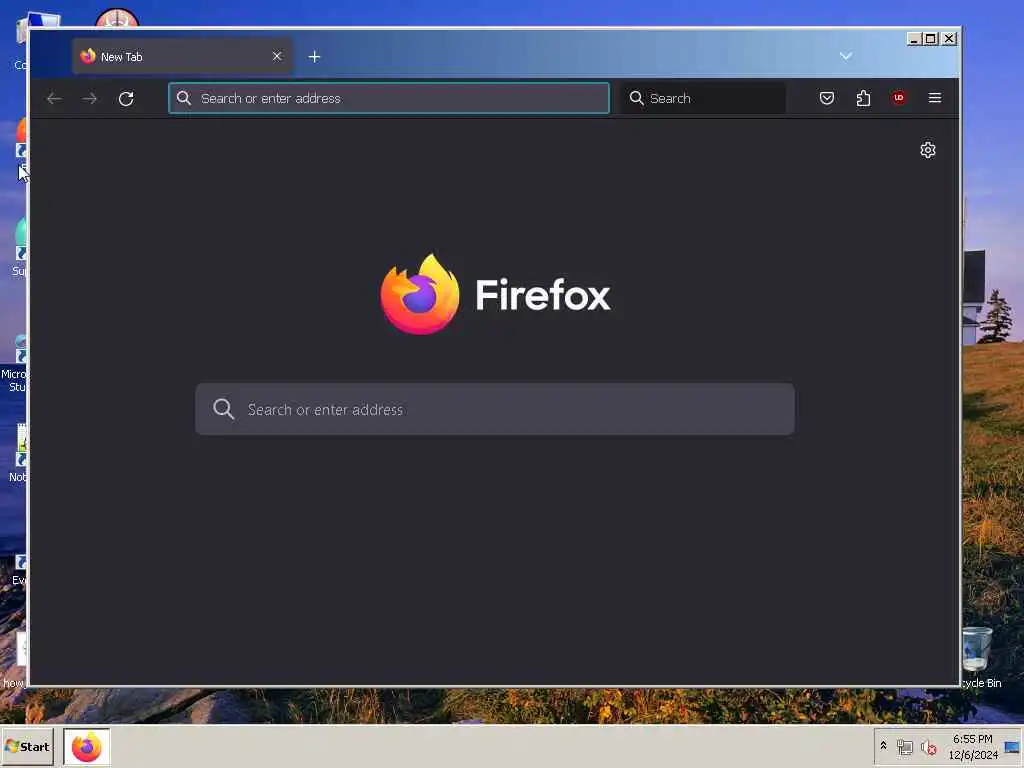Close the New Tab tab

click(x=277, y=56)
